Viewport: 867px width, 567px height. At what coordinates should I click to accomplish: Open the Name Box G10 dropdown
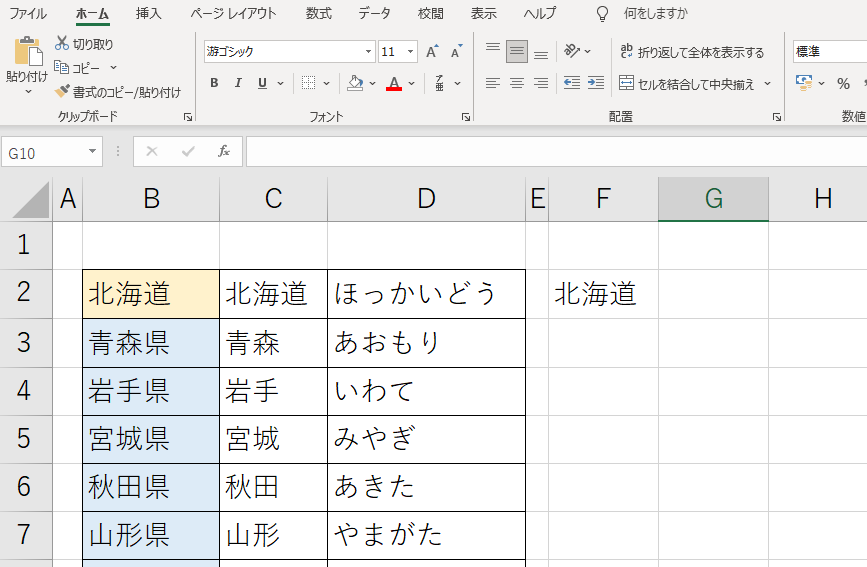click(92, 151)
